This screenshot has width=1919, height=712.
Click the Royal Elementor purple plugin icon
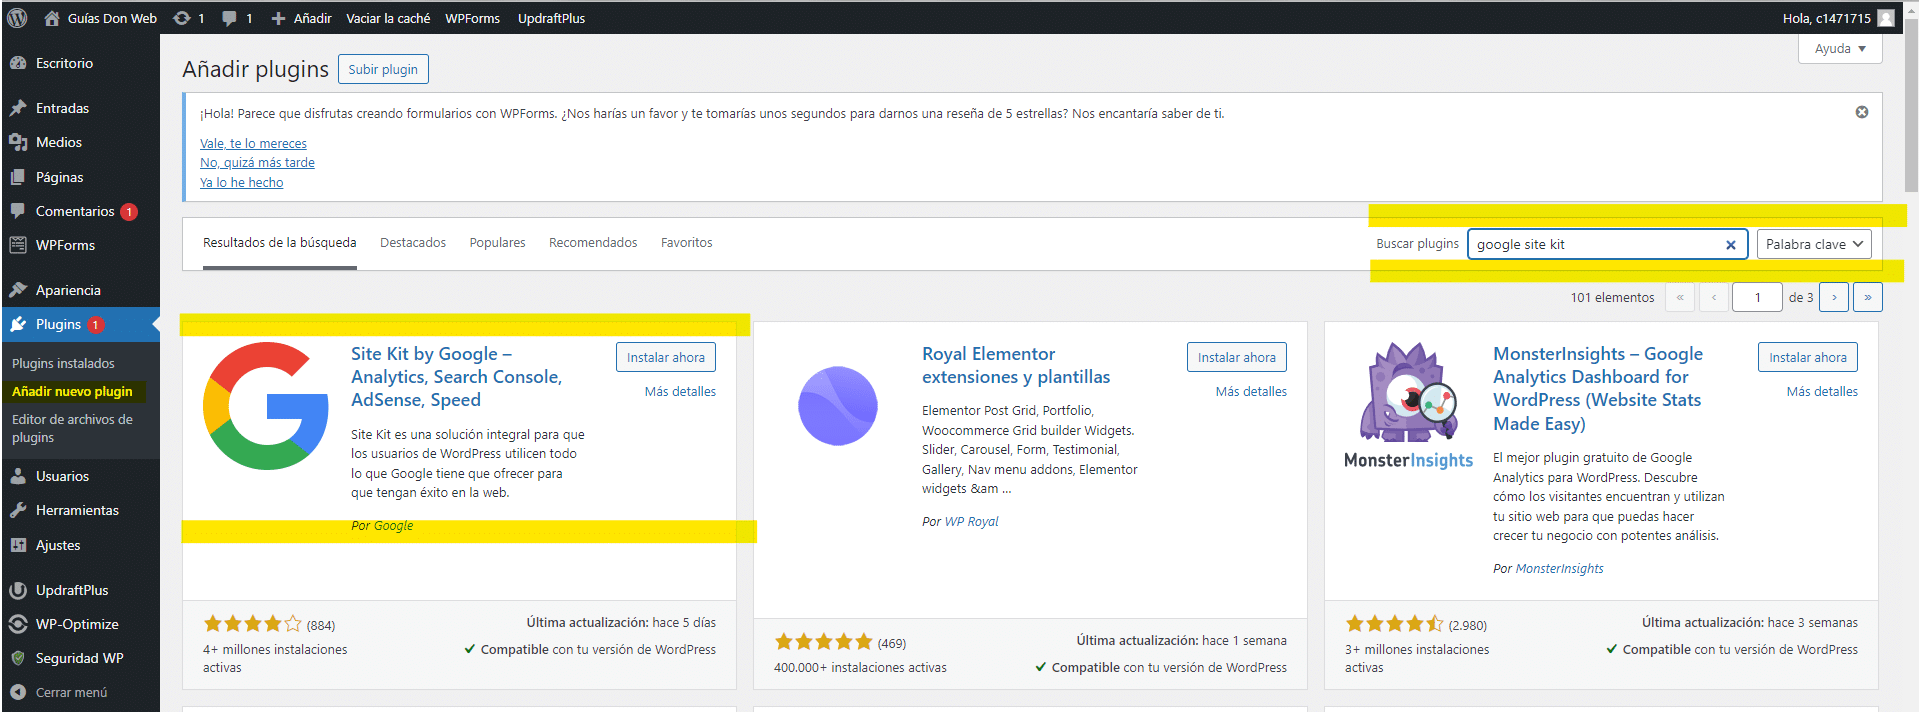coord(837,406)
